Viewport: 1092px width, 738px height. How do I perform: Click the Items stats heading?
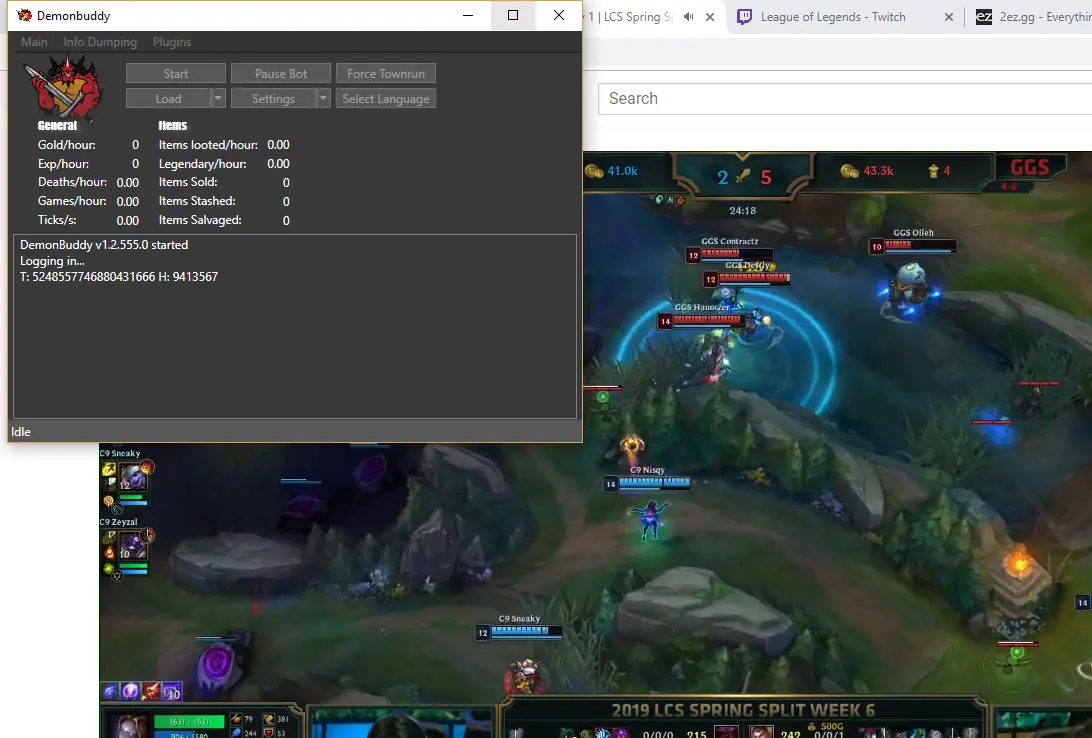point(173,126)
